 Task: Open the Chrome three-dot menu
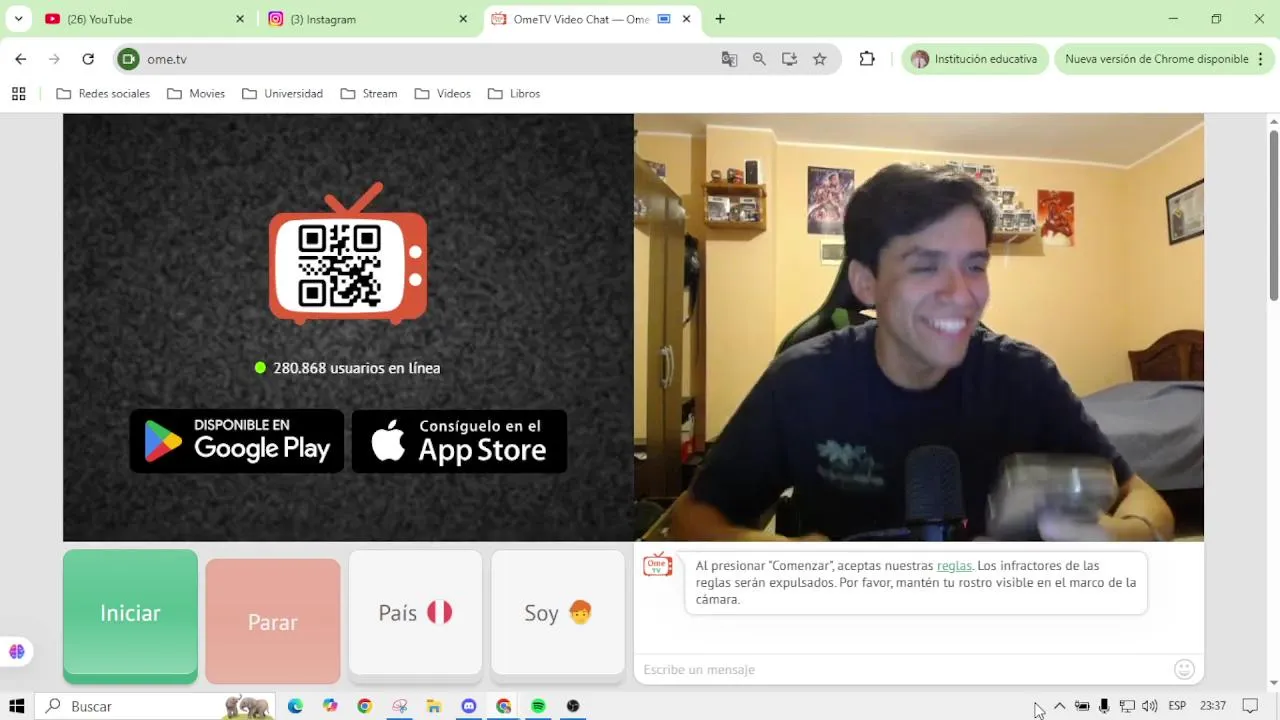[x=1261, y=59]
